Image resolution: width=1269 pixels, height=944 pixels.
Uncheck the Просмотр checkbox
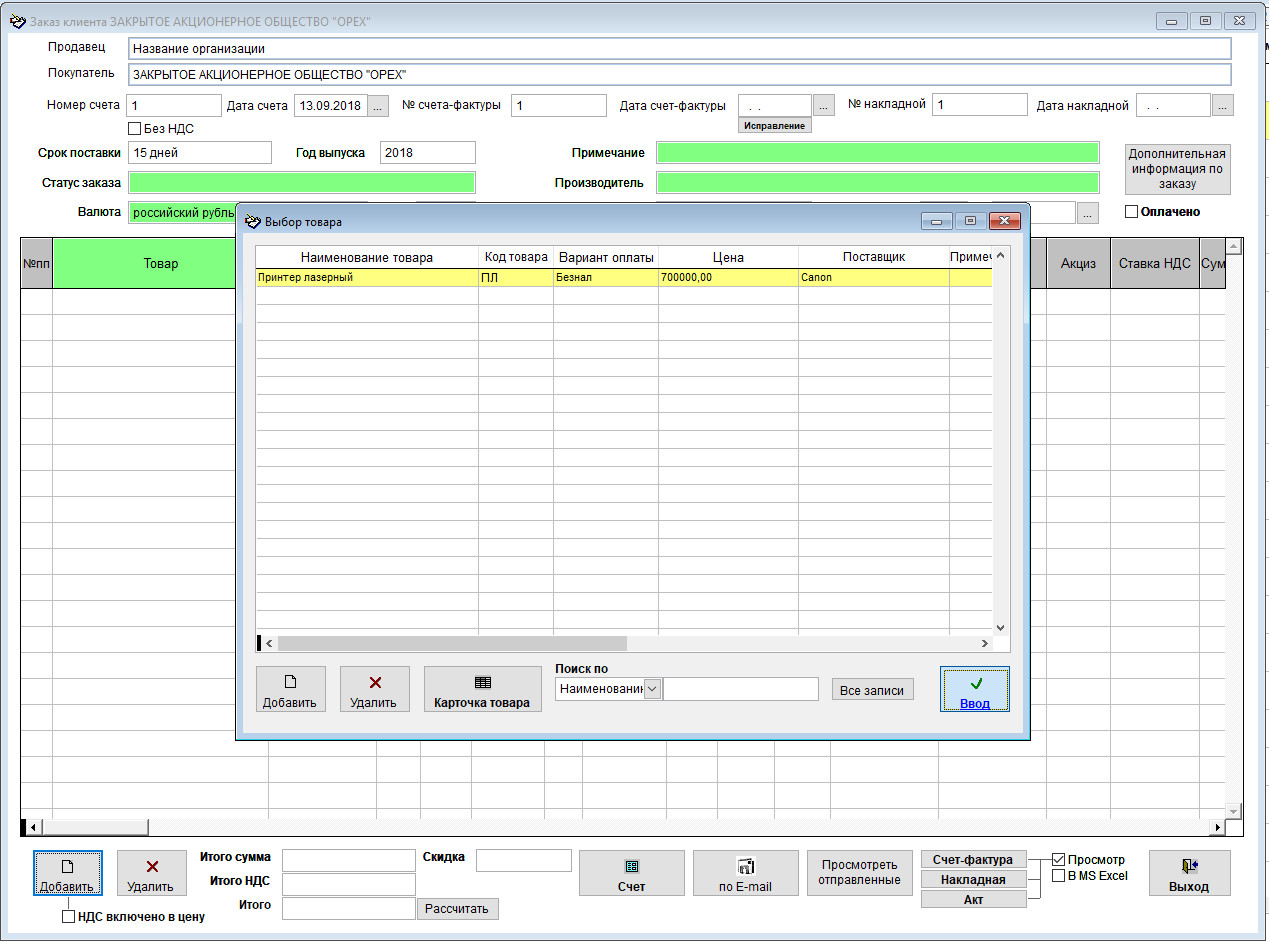pos(1058,860)
